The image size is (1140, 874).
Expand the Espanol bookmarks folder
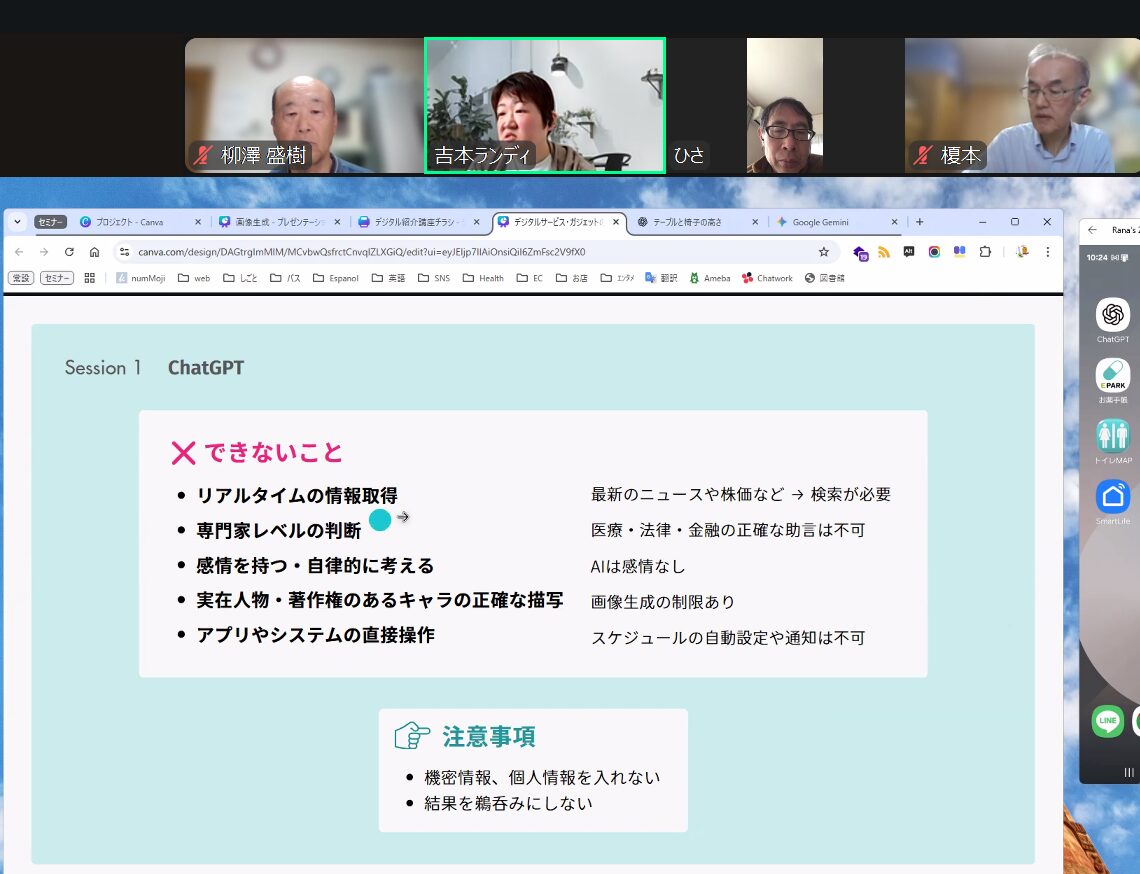(x=335, y=278)
